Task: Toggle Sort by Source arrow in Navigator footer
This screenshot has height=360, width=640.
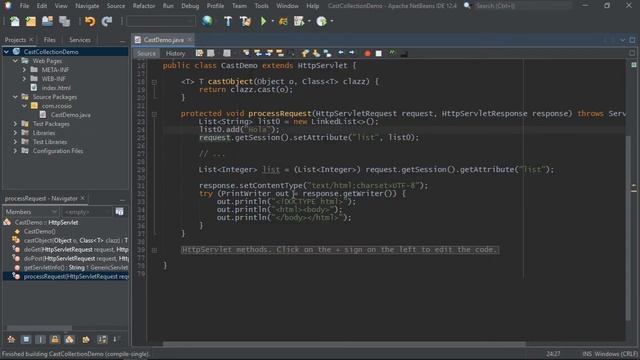Action: tap(116, 339)
